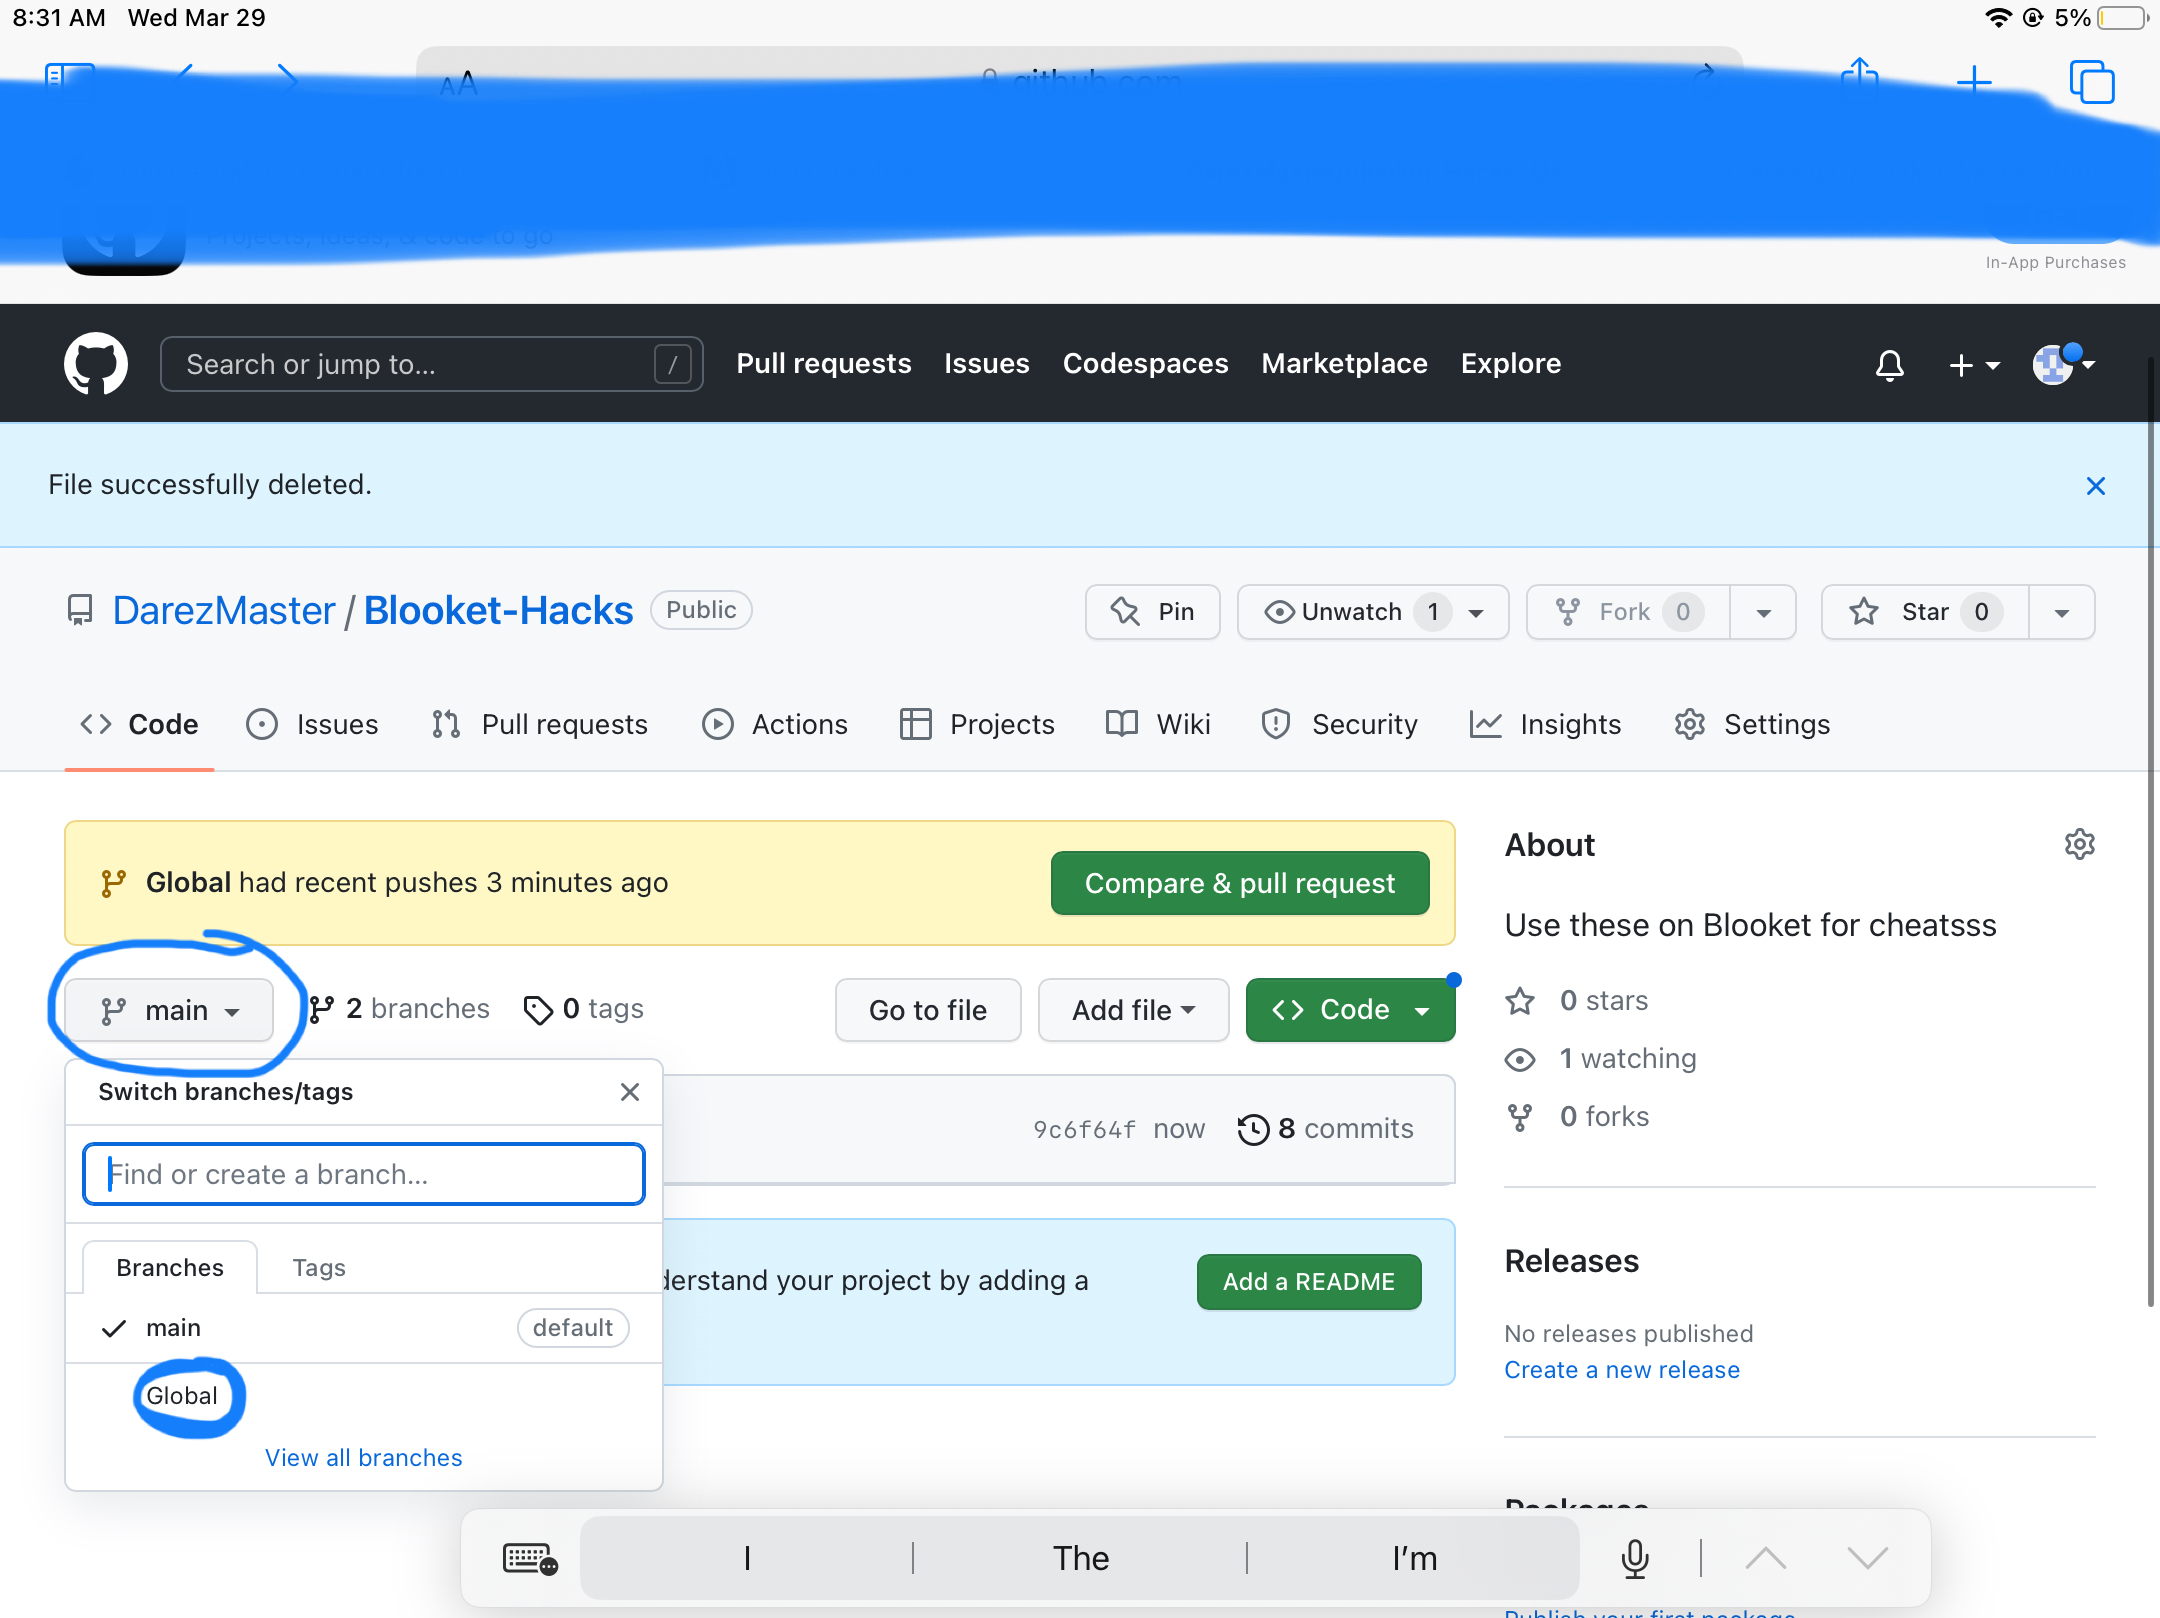This screenshot has height=1618, width=2160.
Task: Hide the on-screen keyboard icon
Action: click(x=530, y=1558)
